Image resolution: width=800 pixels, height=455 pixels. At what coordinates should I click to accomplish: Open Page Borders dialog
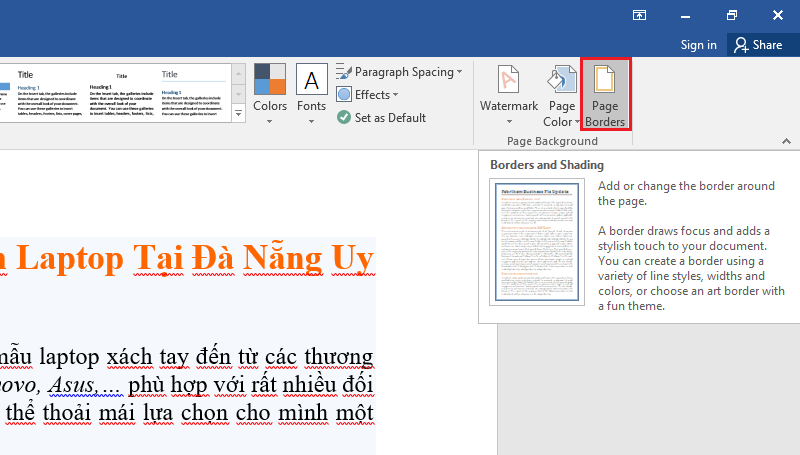click(605, 94)
